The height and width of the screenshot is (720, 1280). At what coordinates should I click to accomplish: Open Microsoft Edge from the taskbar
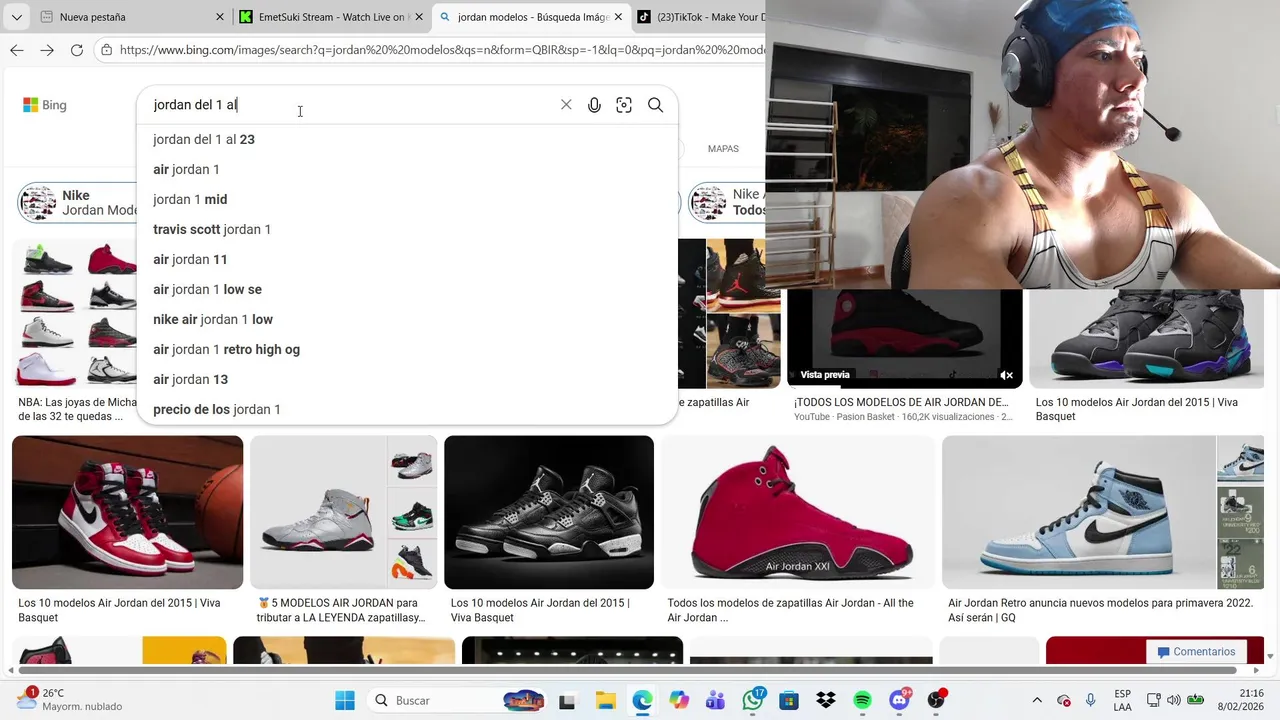(x=642, y=701)
